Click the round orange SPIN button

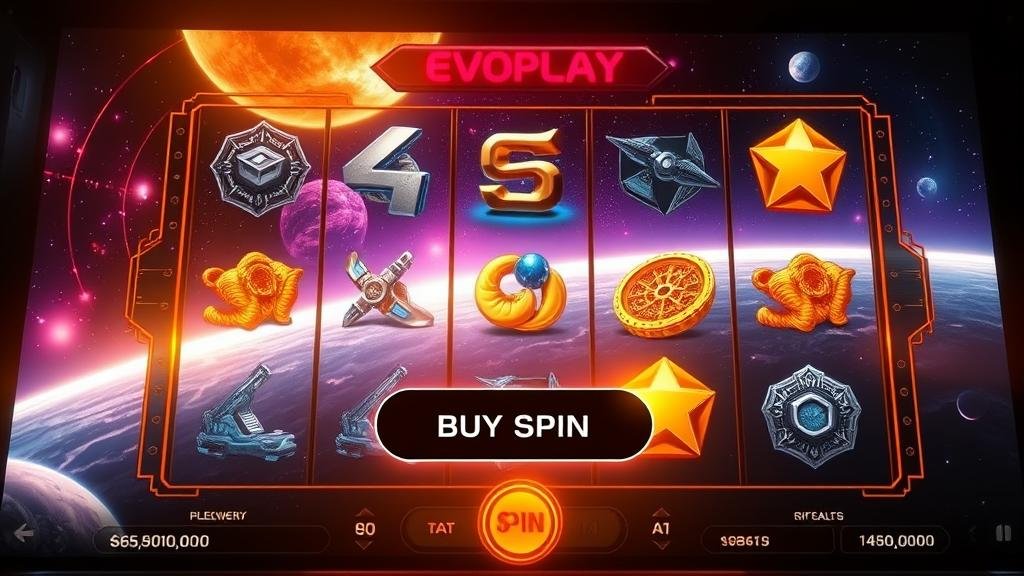pos(520,522)
